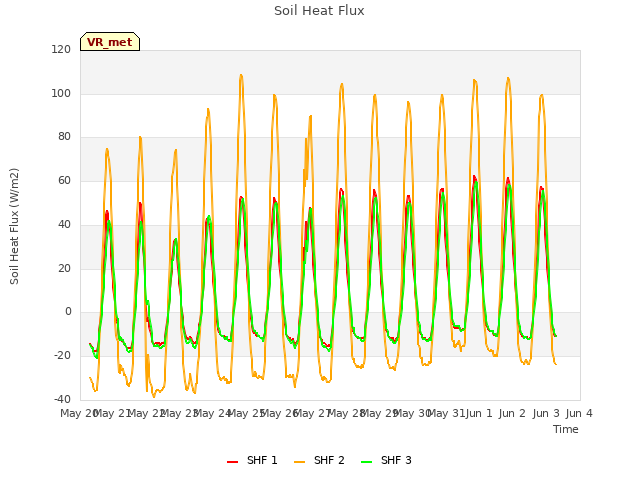Image resolution: width=640 pixels, height=480 pixels.
Task: Click the x-axis label Jun 2
Action: point(512,413)
